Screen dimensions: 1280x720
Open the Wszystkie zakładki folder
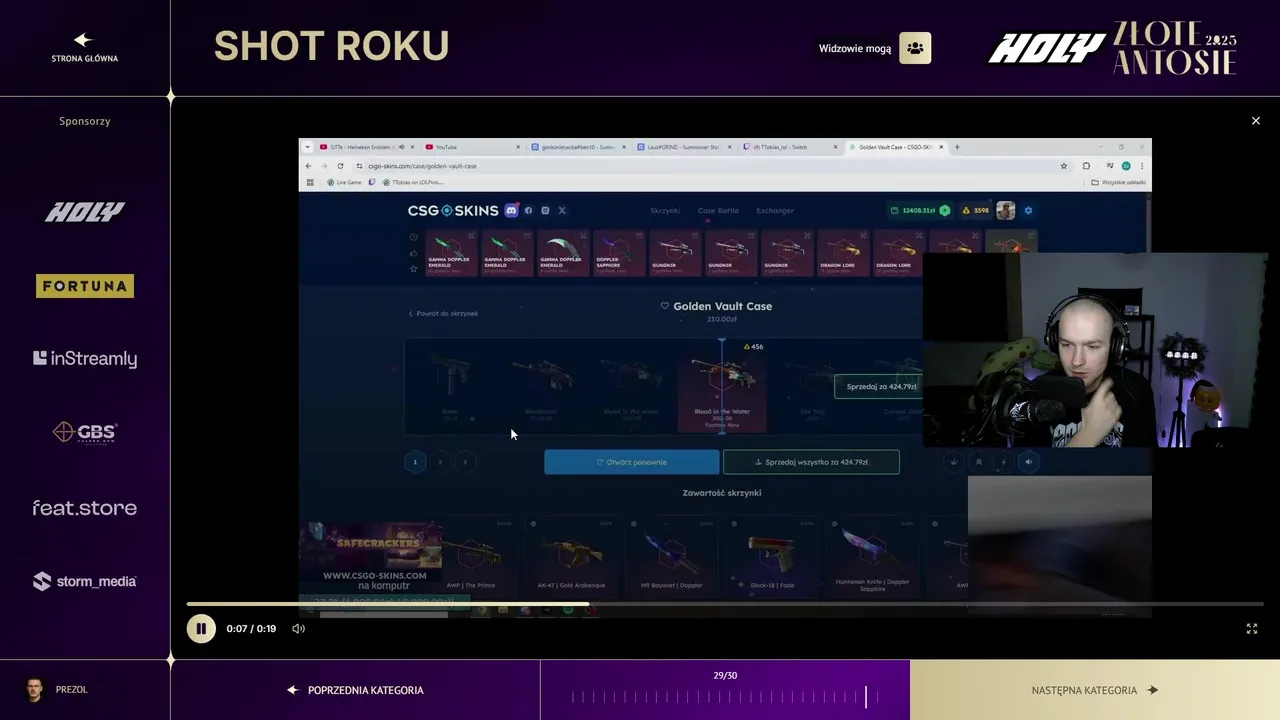(1118, 182)
